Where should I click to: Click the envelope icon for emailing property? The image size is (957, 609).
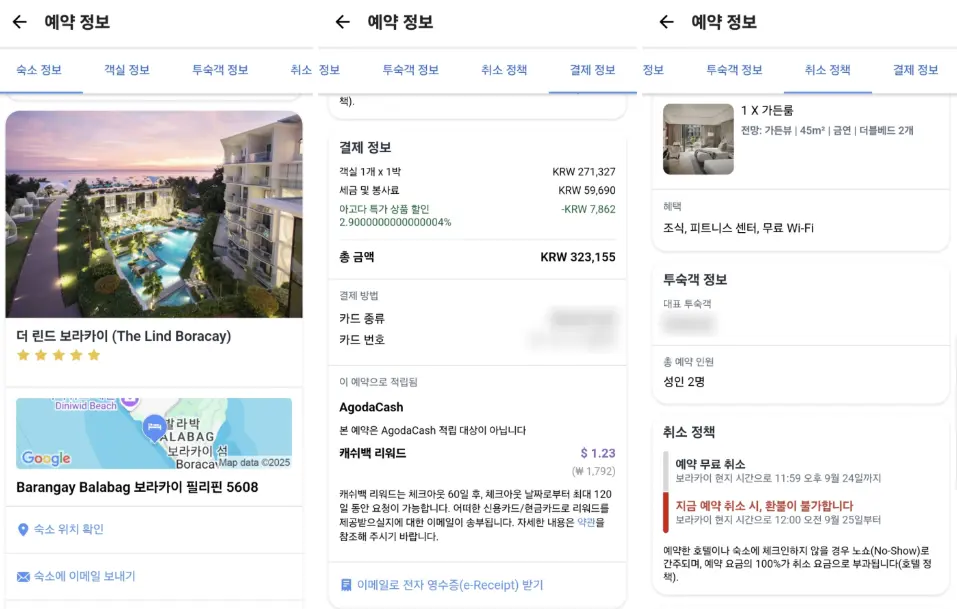[x=23, y=577]
